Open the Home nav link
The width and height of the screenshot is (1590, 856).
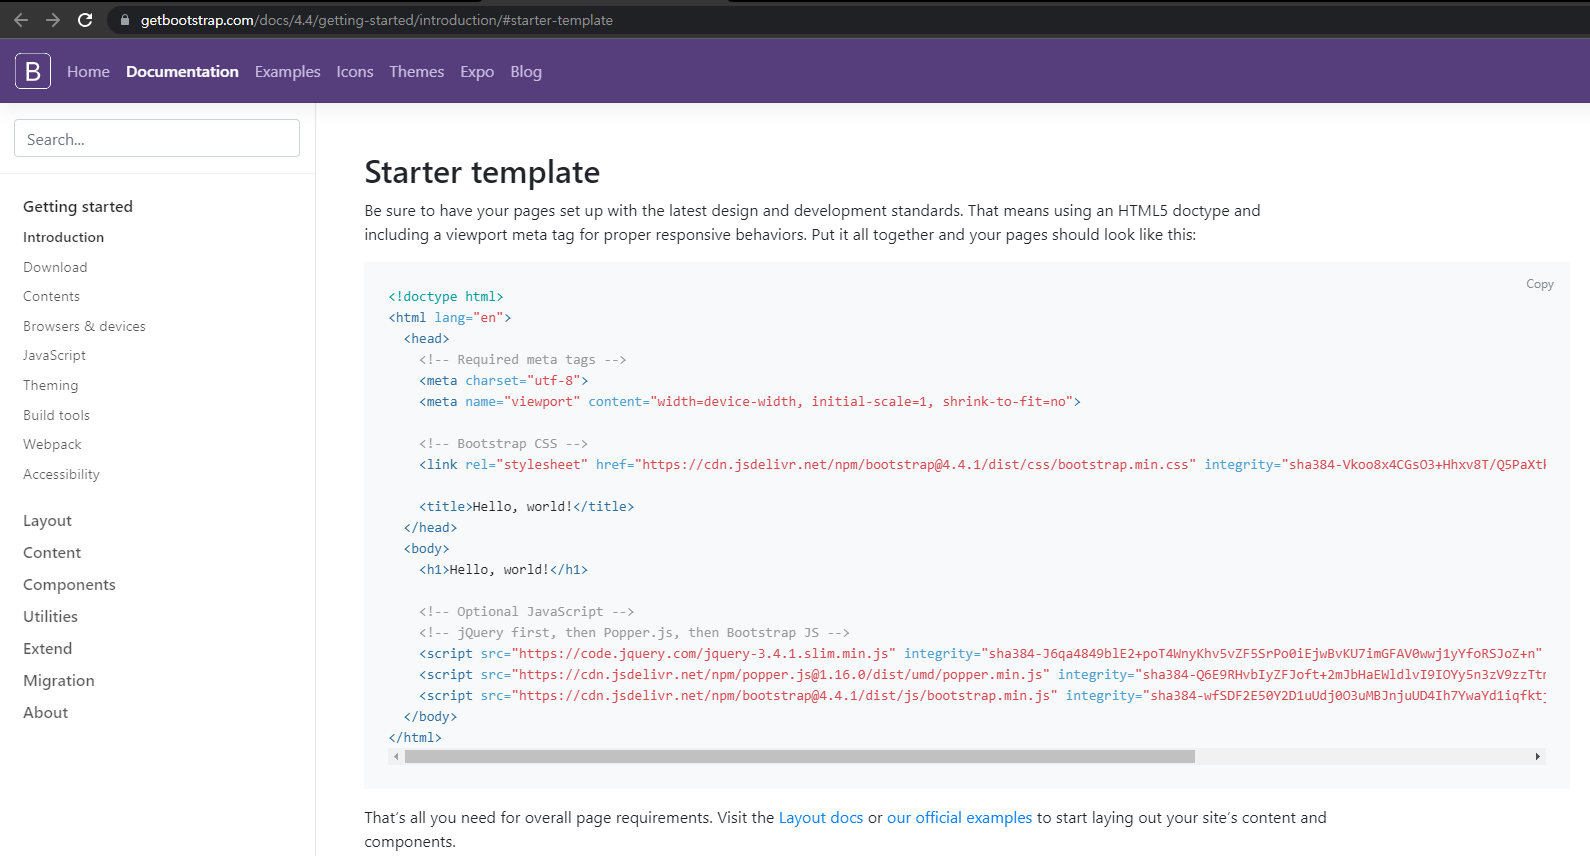(x=88, y=72)
